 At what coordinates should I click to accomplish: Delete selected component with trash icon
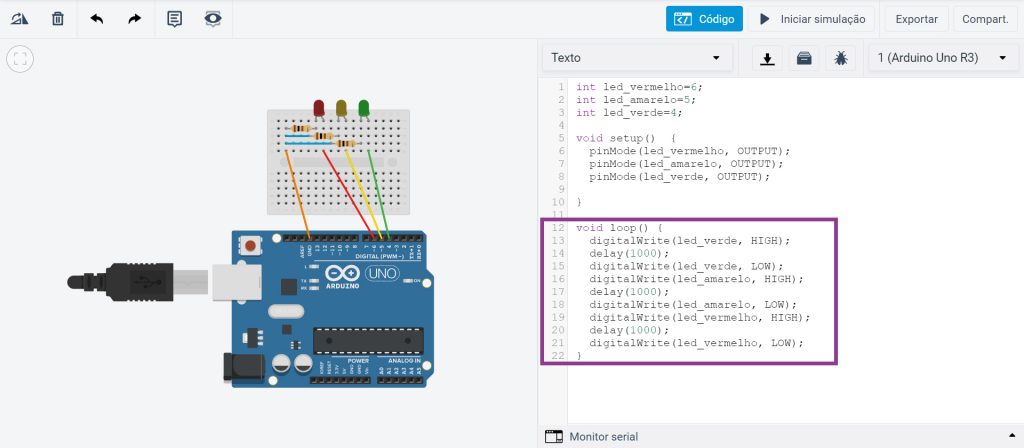(x=58, y=19)
